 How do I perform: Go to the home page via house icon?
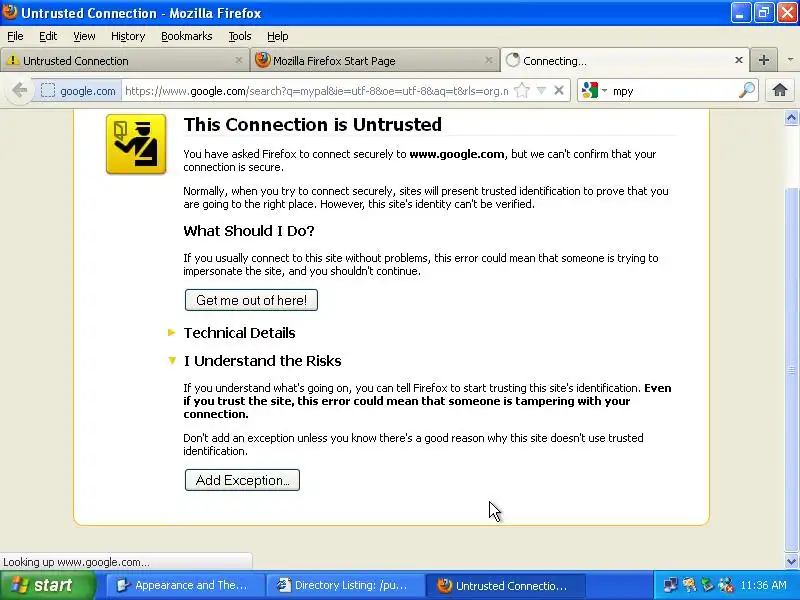coord(779,90)
